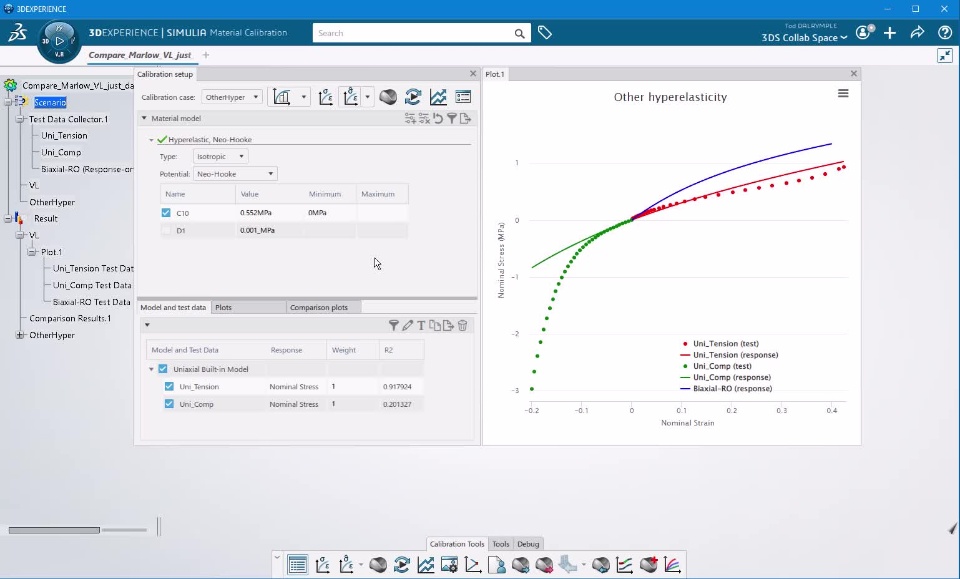Click the sigma-epsilon stress-strain icon in Calibration setup
960x579 pixels.
coord(326,97)
